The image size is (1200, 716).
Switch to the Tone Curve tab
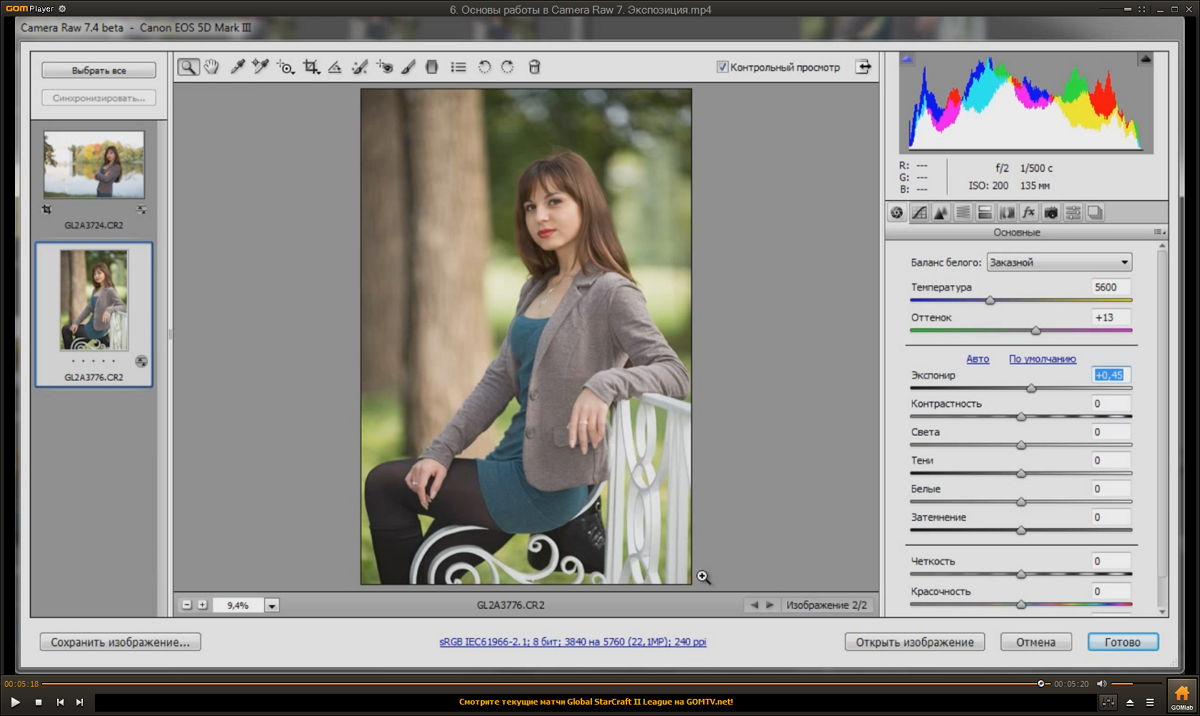[918, 212]
